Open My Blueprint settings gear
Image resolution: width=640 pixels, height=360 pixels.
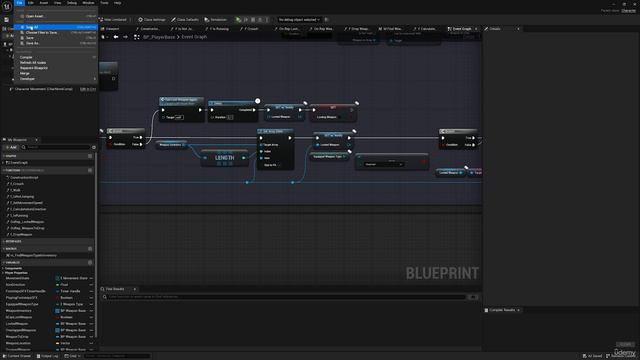(x=94, y=147)
